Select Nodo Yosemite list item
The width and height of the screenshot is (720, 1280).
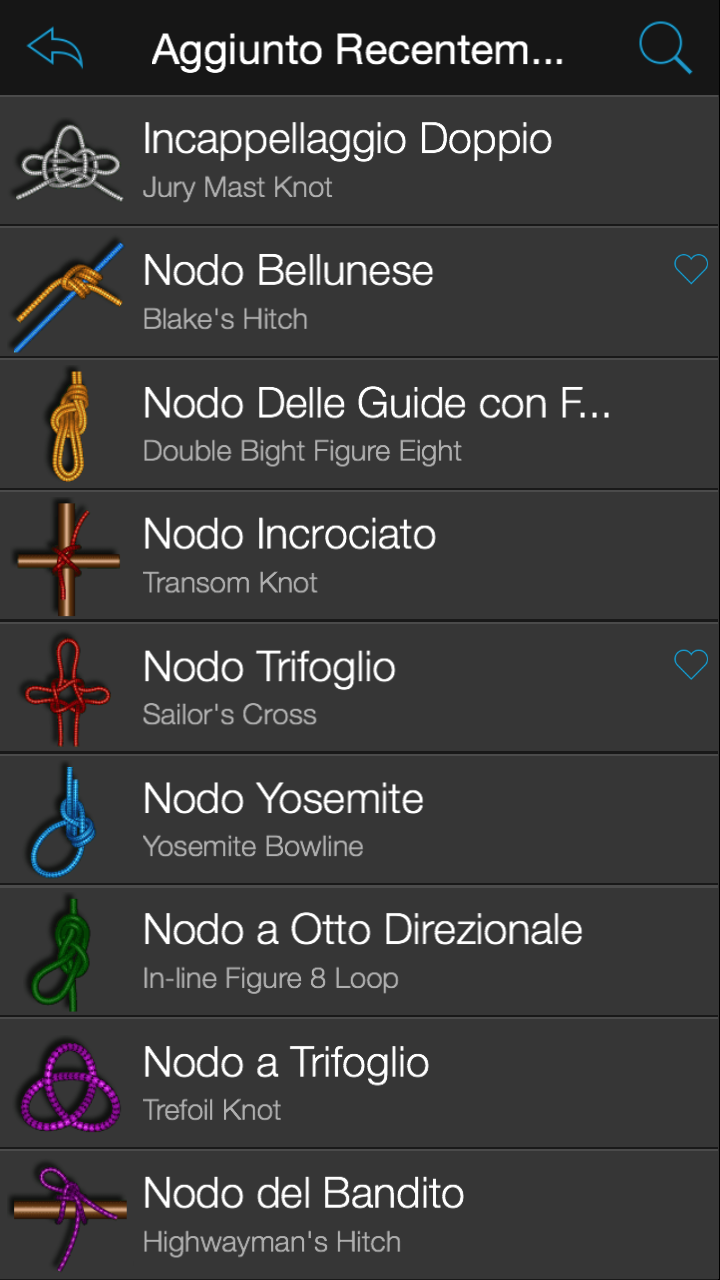360,821
